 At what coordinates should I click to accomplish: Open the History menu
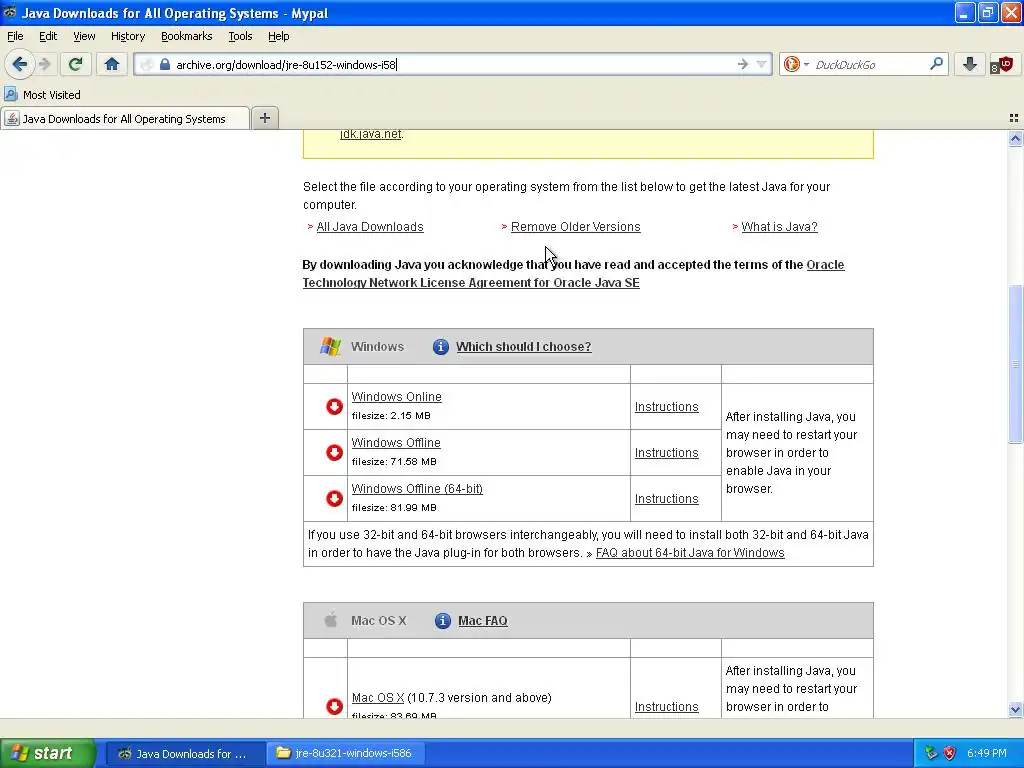coord(127,36)
